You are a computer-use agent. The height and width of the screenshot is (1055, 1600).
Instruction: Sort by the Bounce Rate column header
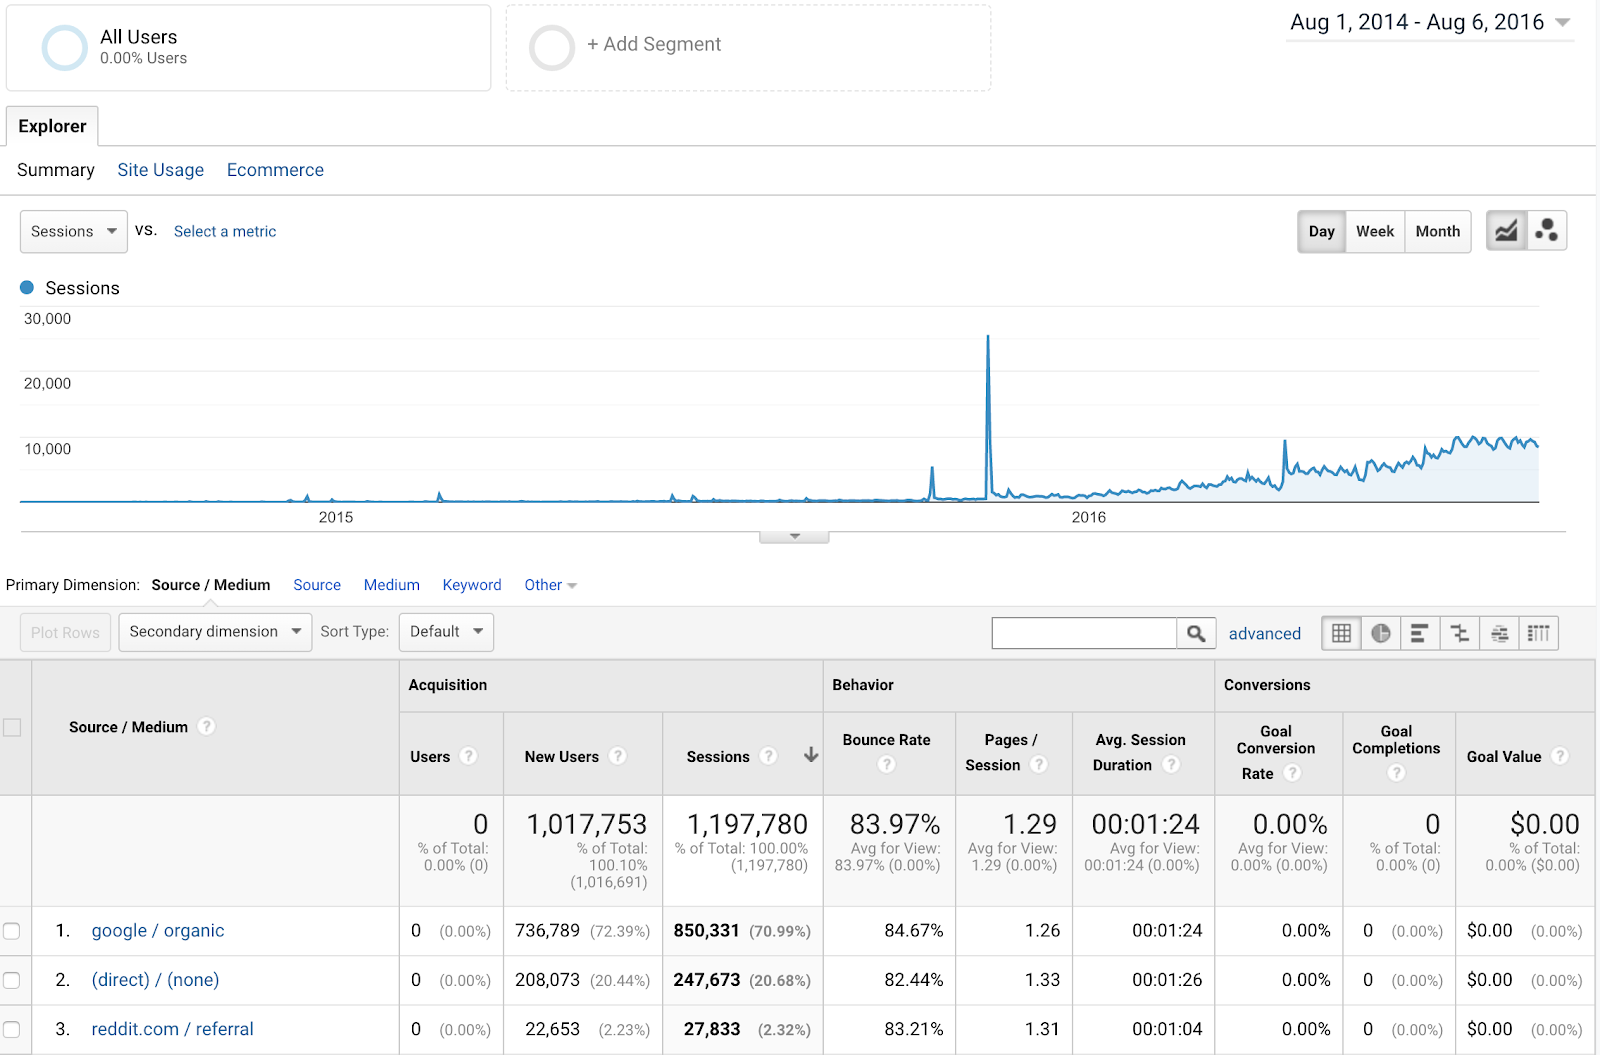tap(887, 740)
